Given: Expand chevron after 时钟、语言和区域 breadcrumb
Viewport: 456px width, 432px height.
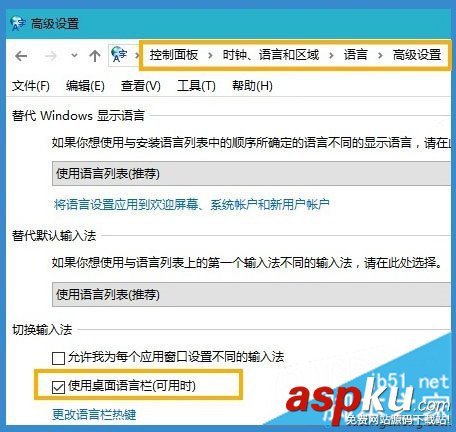Looking at the screenshot, I should (x=331, y=55).
